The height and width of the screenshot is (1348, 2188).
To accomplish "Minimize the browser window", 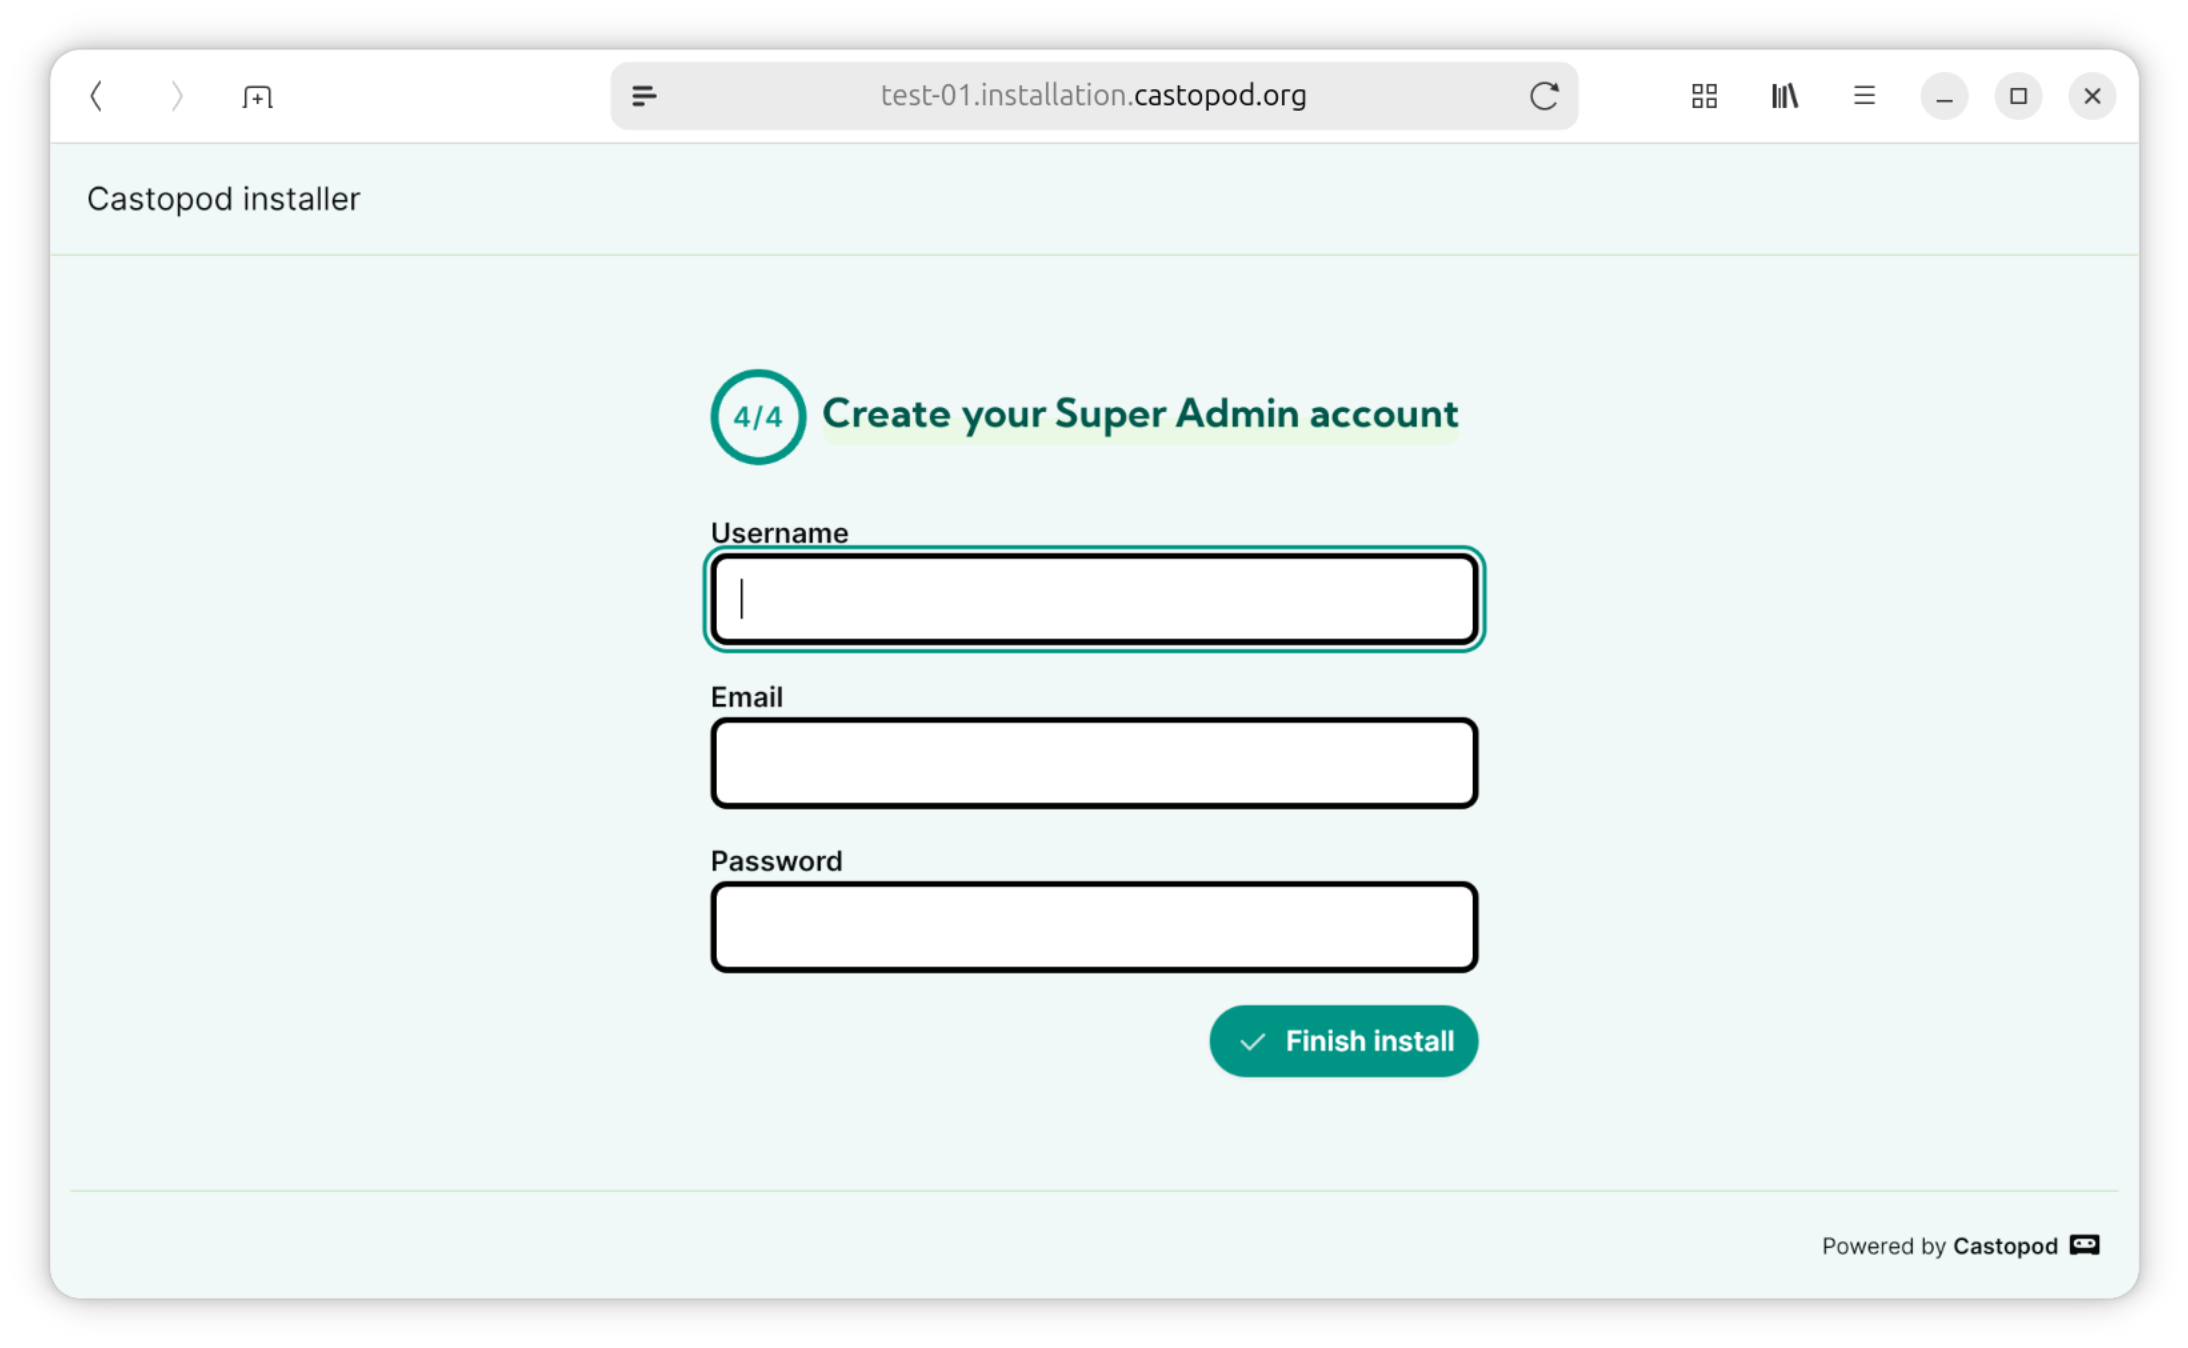I will [1944, 96].
